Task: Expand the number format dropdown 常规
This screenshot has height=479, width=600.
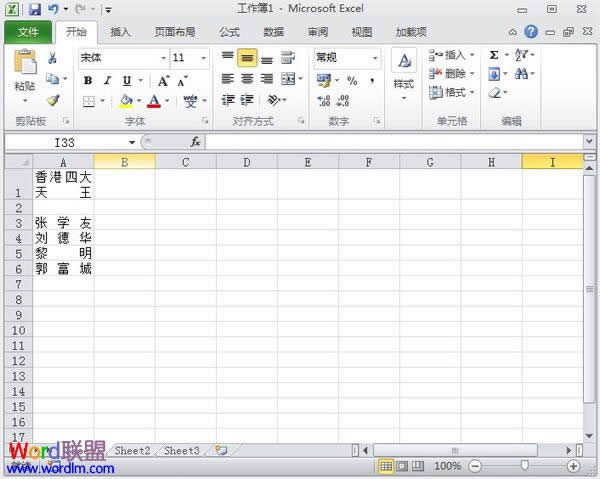Action: [x=347, y=58]
